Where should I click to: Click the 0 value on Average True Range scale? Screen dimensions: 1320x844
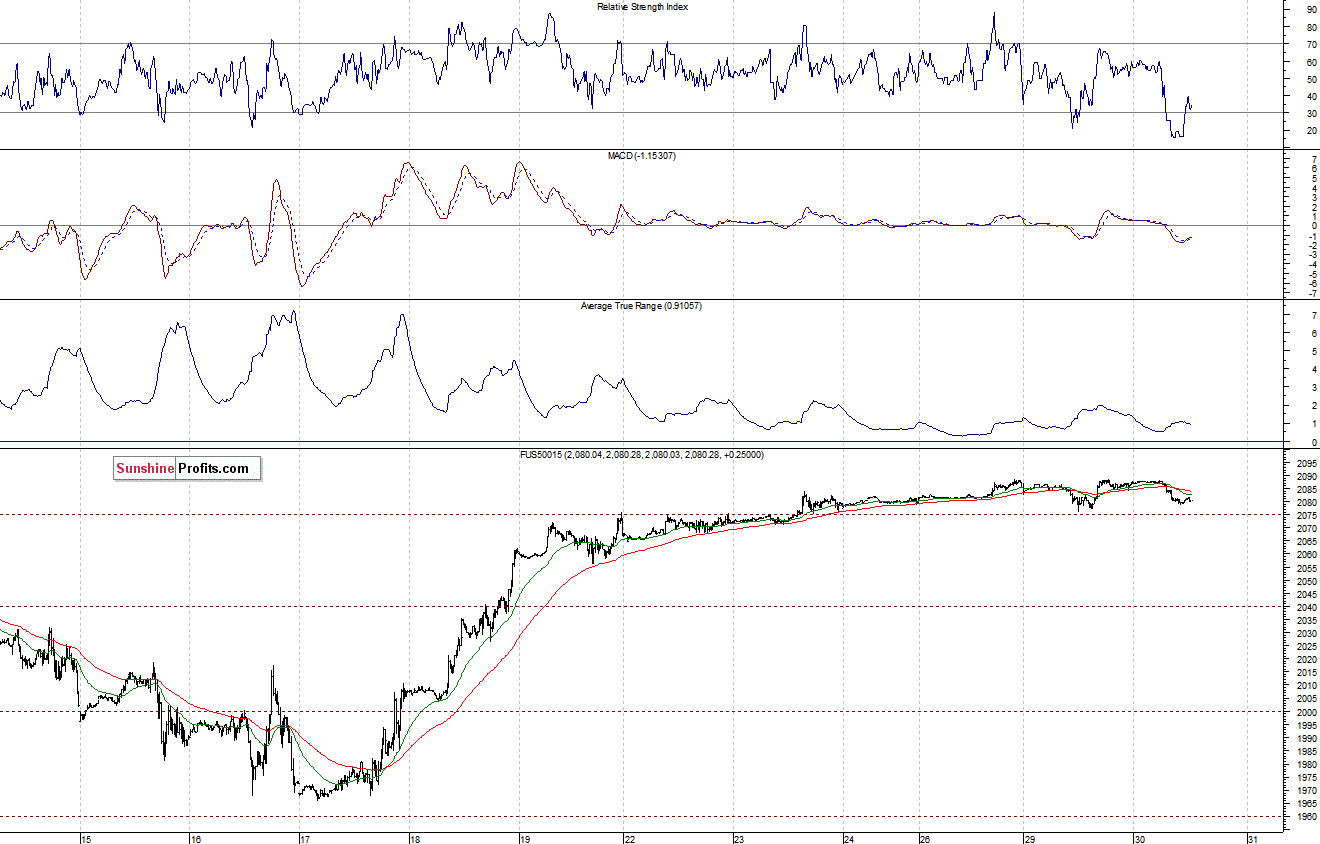coord(1314,442)
